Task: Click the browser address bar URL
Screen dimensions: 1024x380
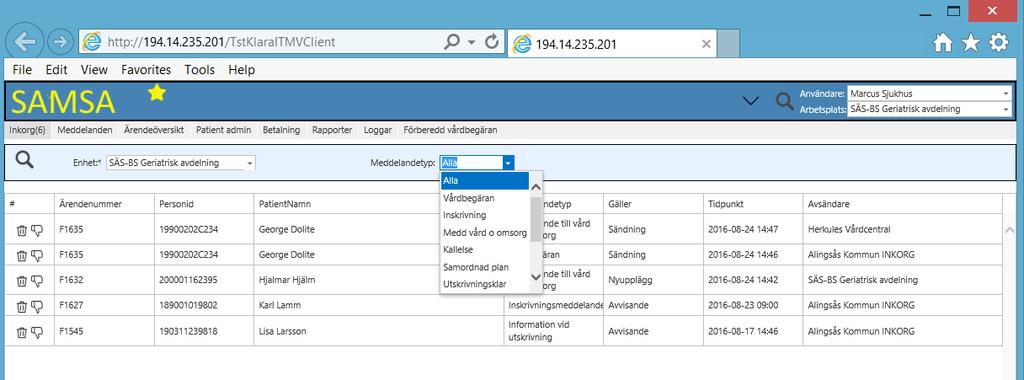Action: tap(221, 42)
